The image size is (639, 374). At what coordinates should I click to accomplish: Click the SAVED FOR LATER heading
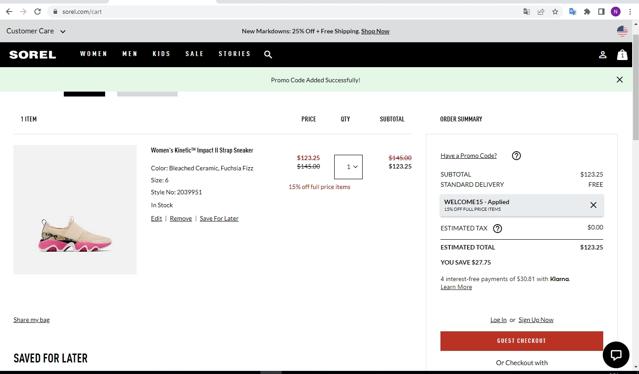(51, 358)
